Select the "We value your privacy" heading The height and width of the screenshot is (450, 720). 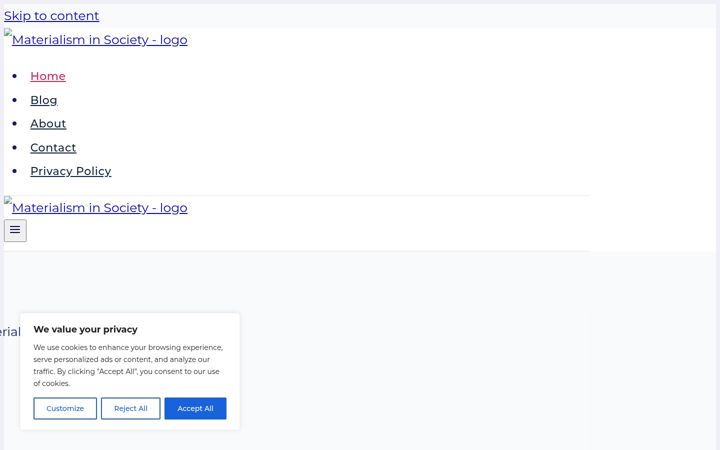[x=85, y=329]
